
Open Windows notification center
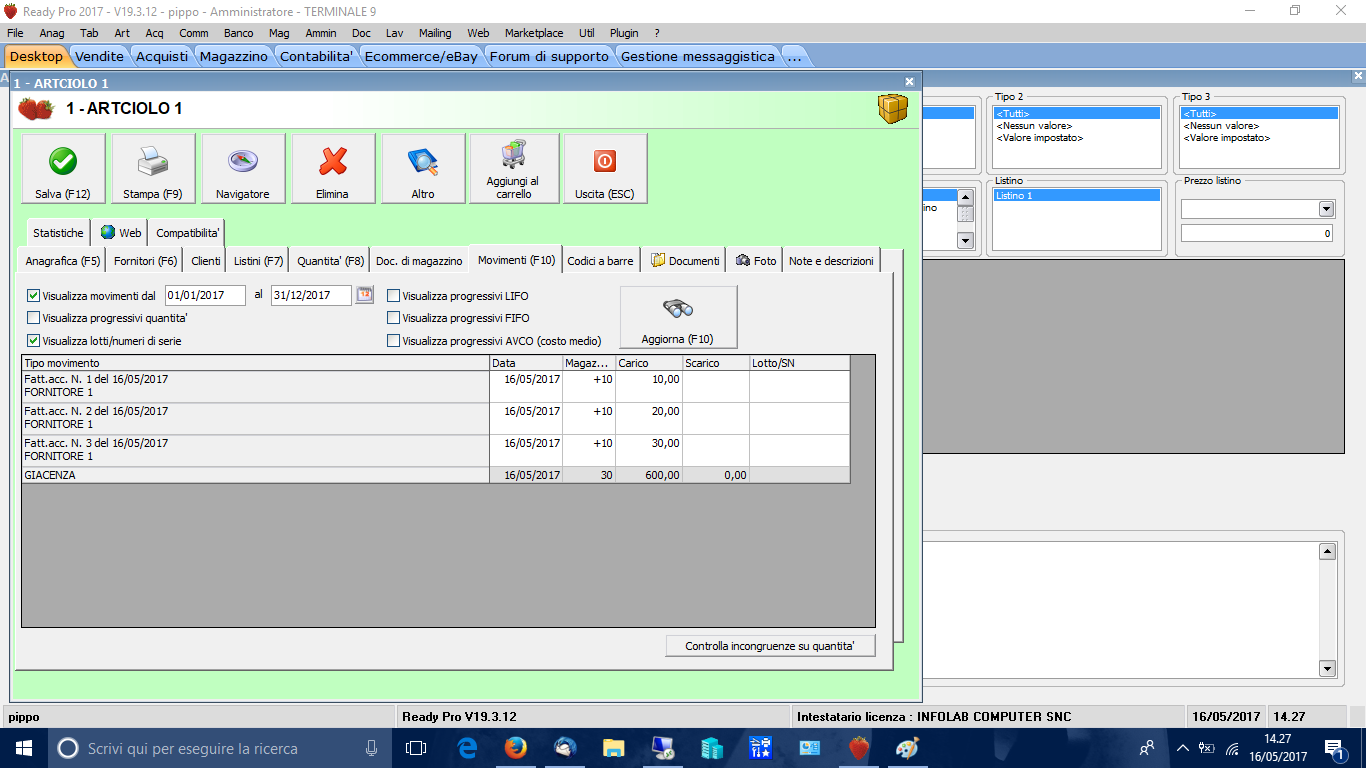(1333, 748)
